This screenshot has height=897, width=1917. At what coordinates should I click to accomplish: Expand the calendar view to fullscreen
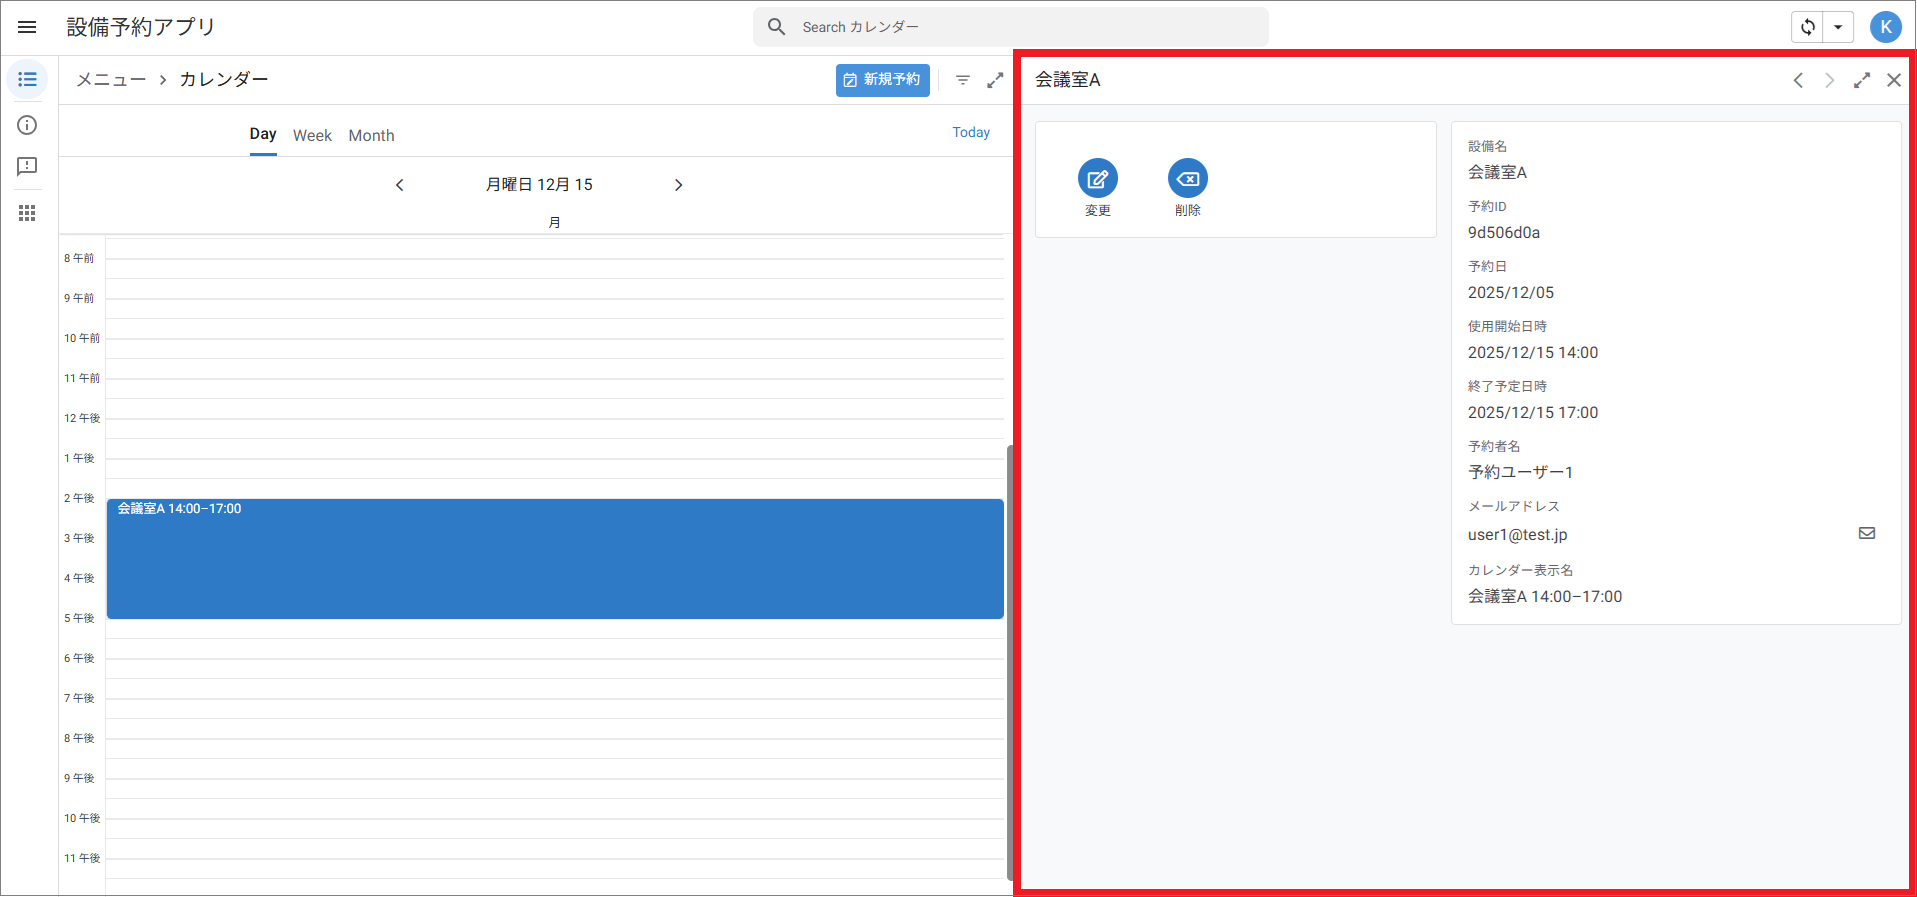pos(995,80)
